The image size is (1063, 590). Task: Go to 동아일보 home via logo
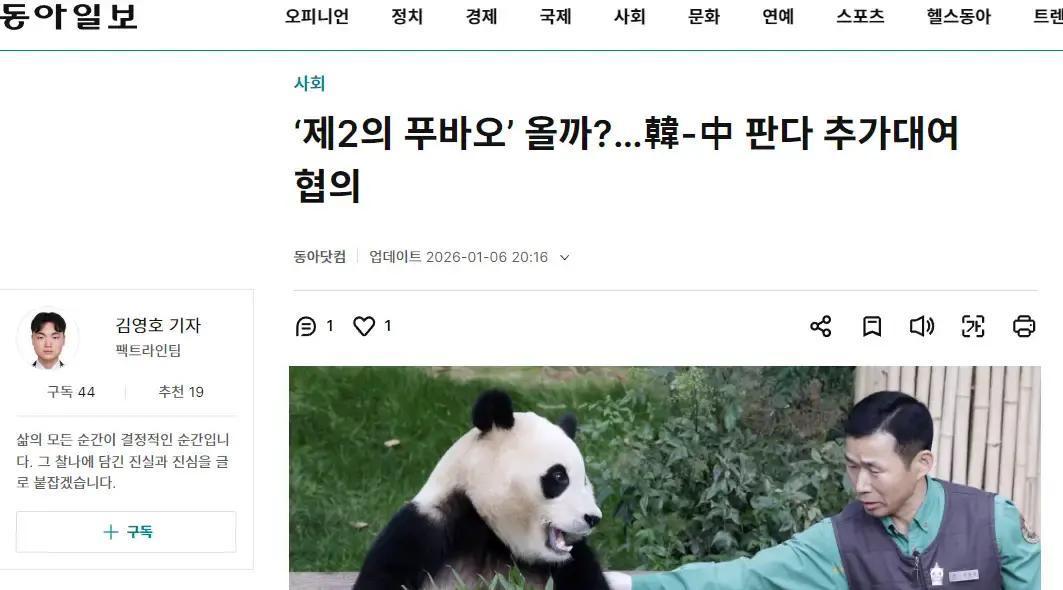tap(68, 16)
